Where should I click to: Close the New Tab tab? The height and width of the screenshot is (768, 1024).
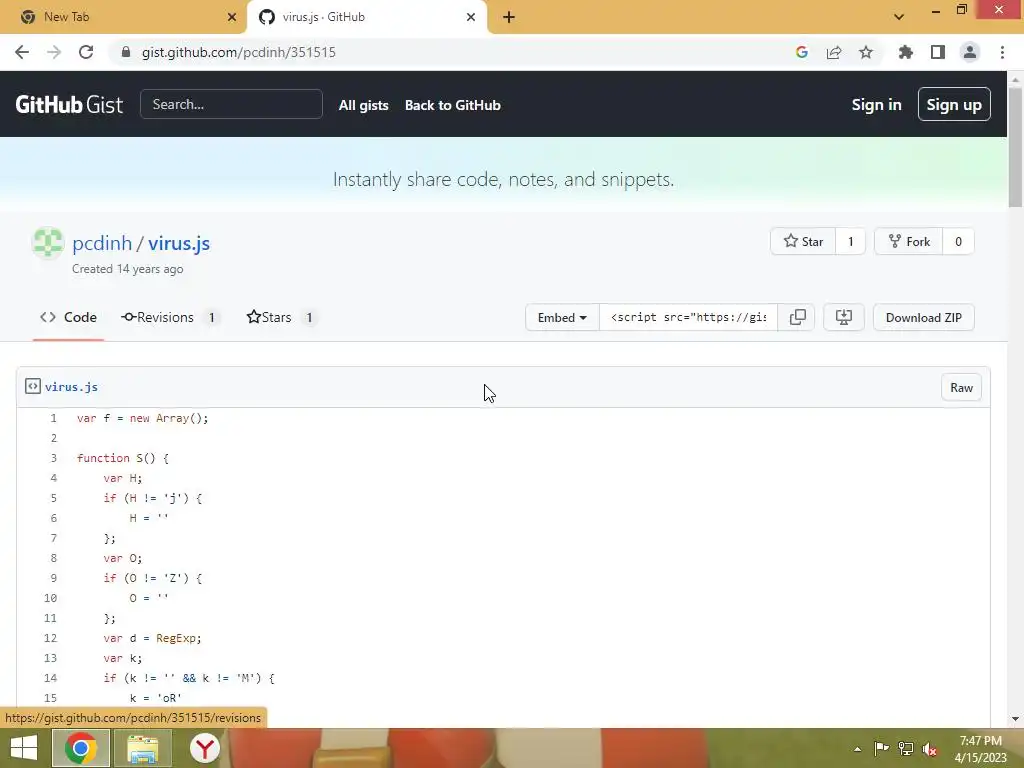[x=232, y=17]
